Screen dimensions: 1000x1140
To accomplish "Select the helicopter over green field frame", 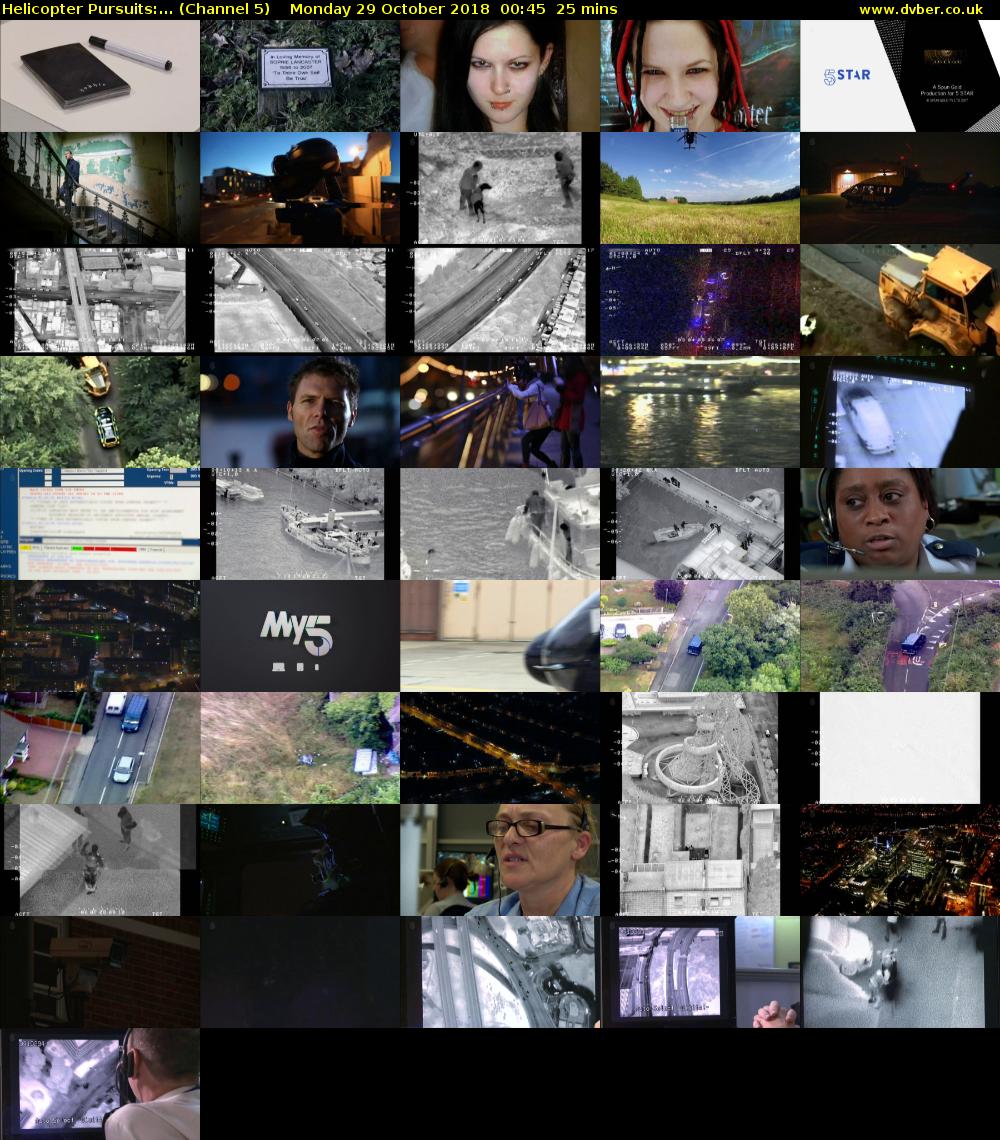I will (x=700, y=188).
